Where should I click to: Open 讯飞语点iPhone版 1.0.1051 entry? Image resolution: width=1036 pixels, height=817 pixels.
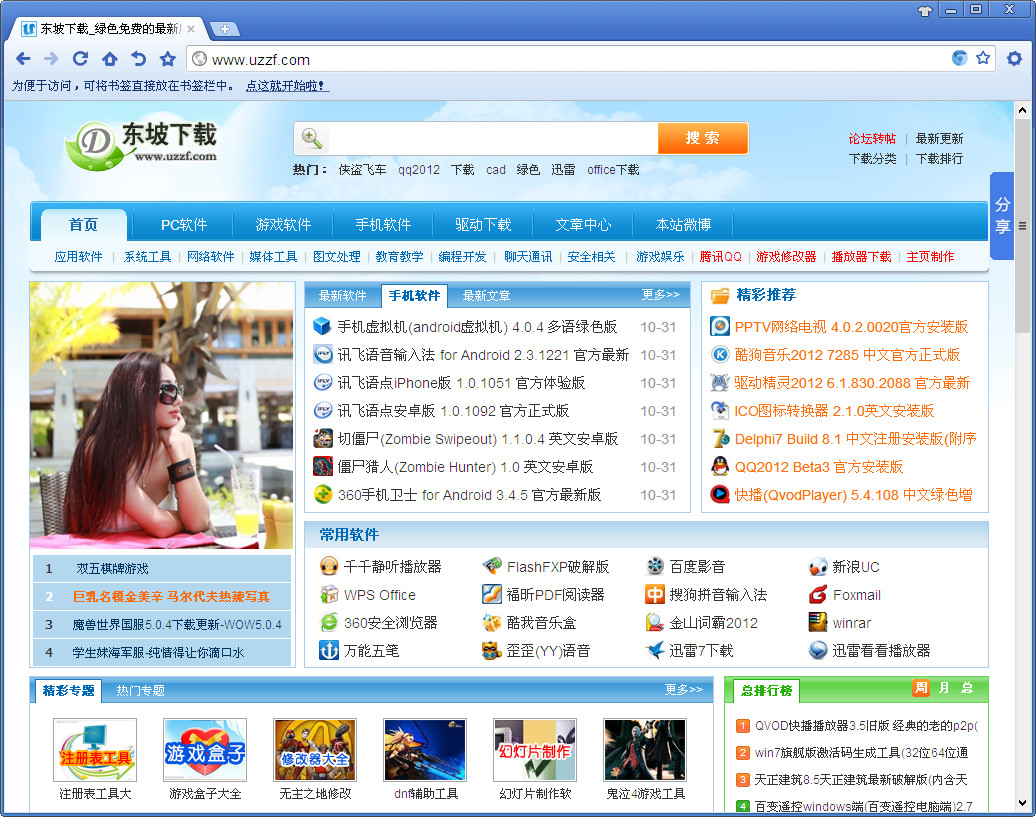461,382
